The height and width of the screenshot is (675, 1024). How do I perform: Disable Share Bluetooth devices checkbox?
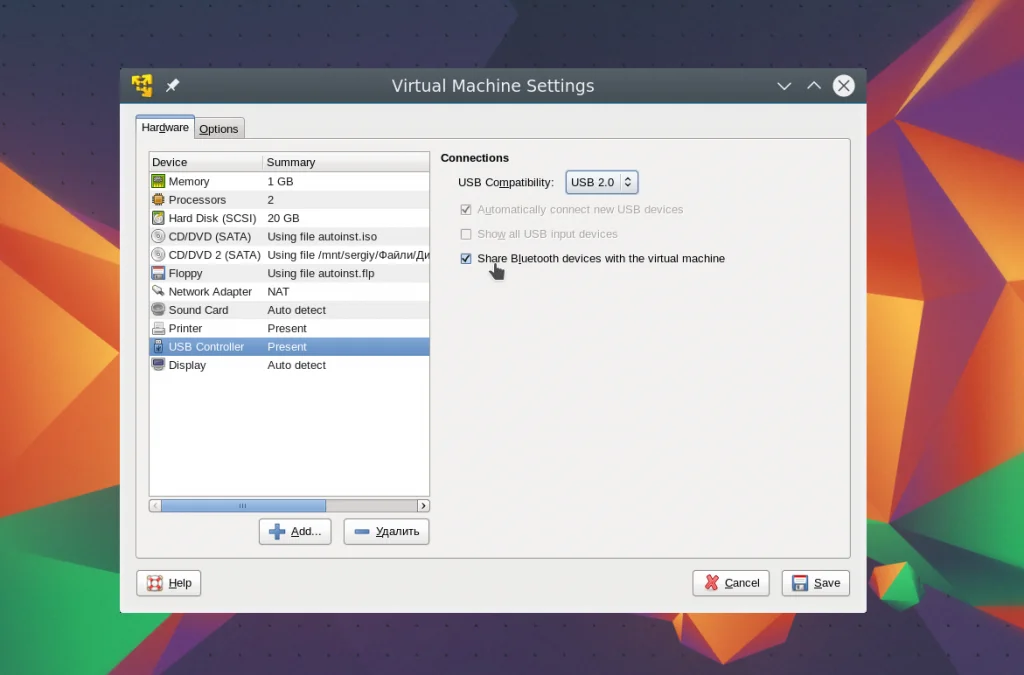tap(466, 259)
